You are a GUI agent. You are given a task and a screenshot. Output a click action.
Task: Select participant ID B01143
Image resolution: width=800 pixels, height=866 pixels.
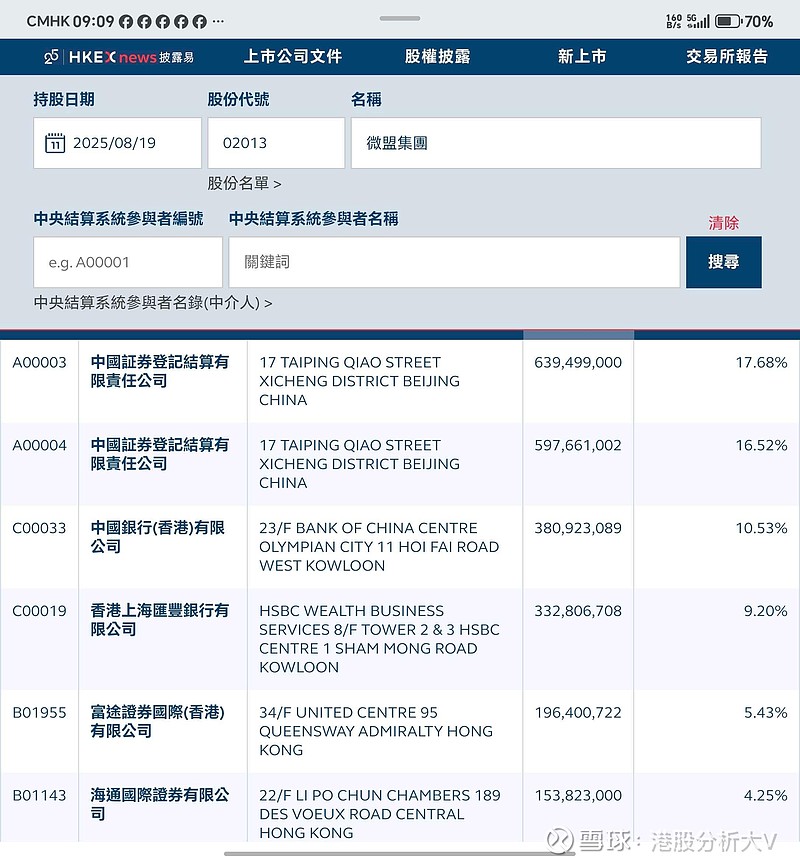(x=39, y=795)
